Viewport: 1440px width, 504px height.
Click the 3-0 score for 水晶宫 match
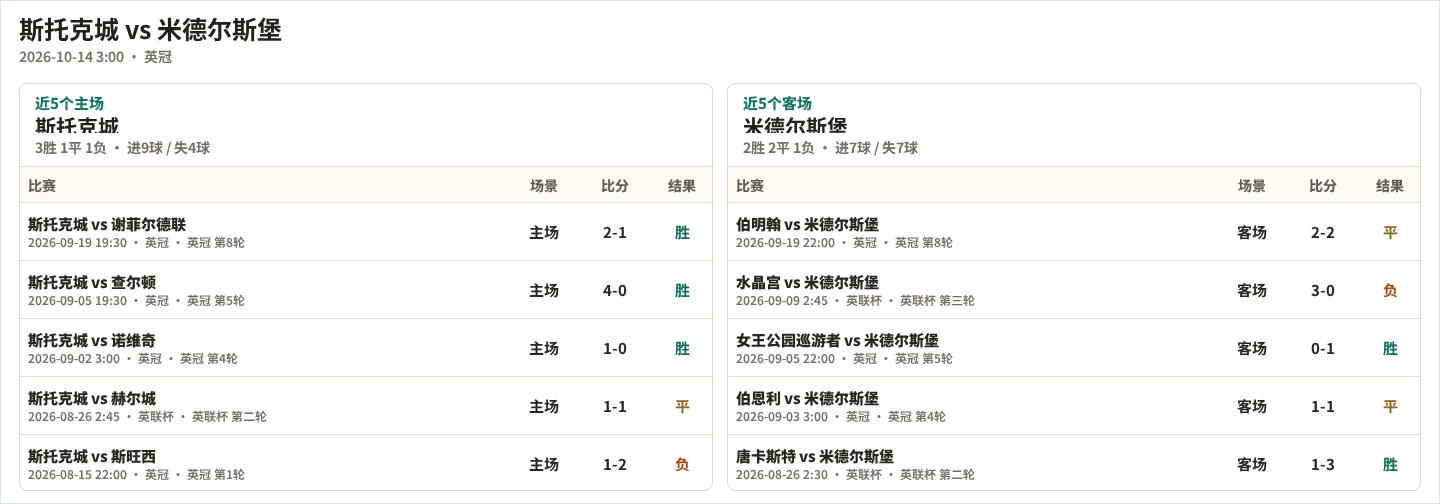1323,291
